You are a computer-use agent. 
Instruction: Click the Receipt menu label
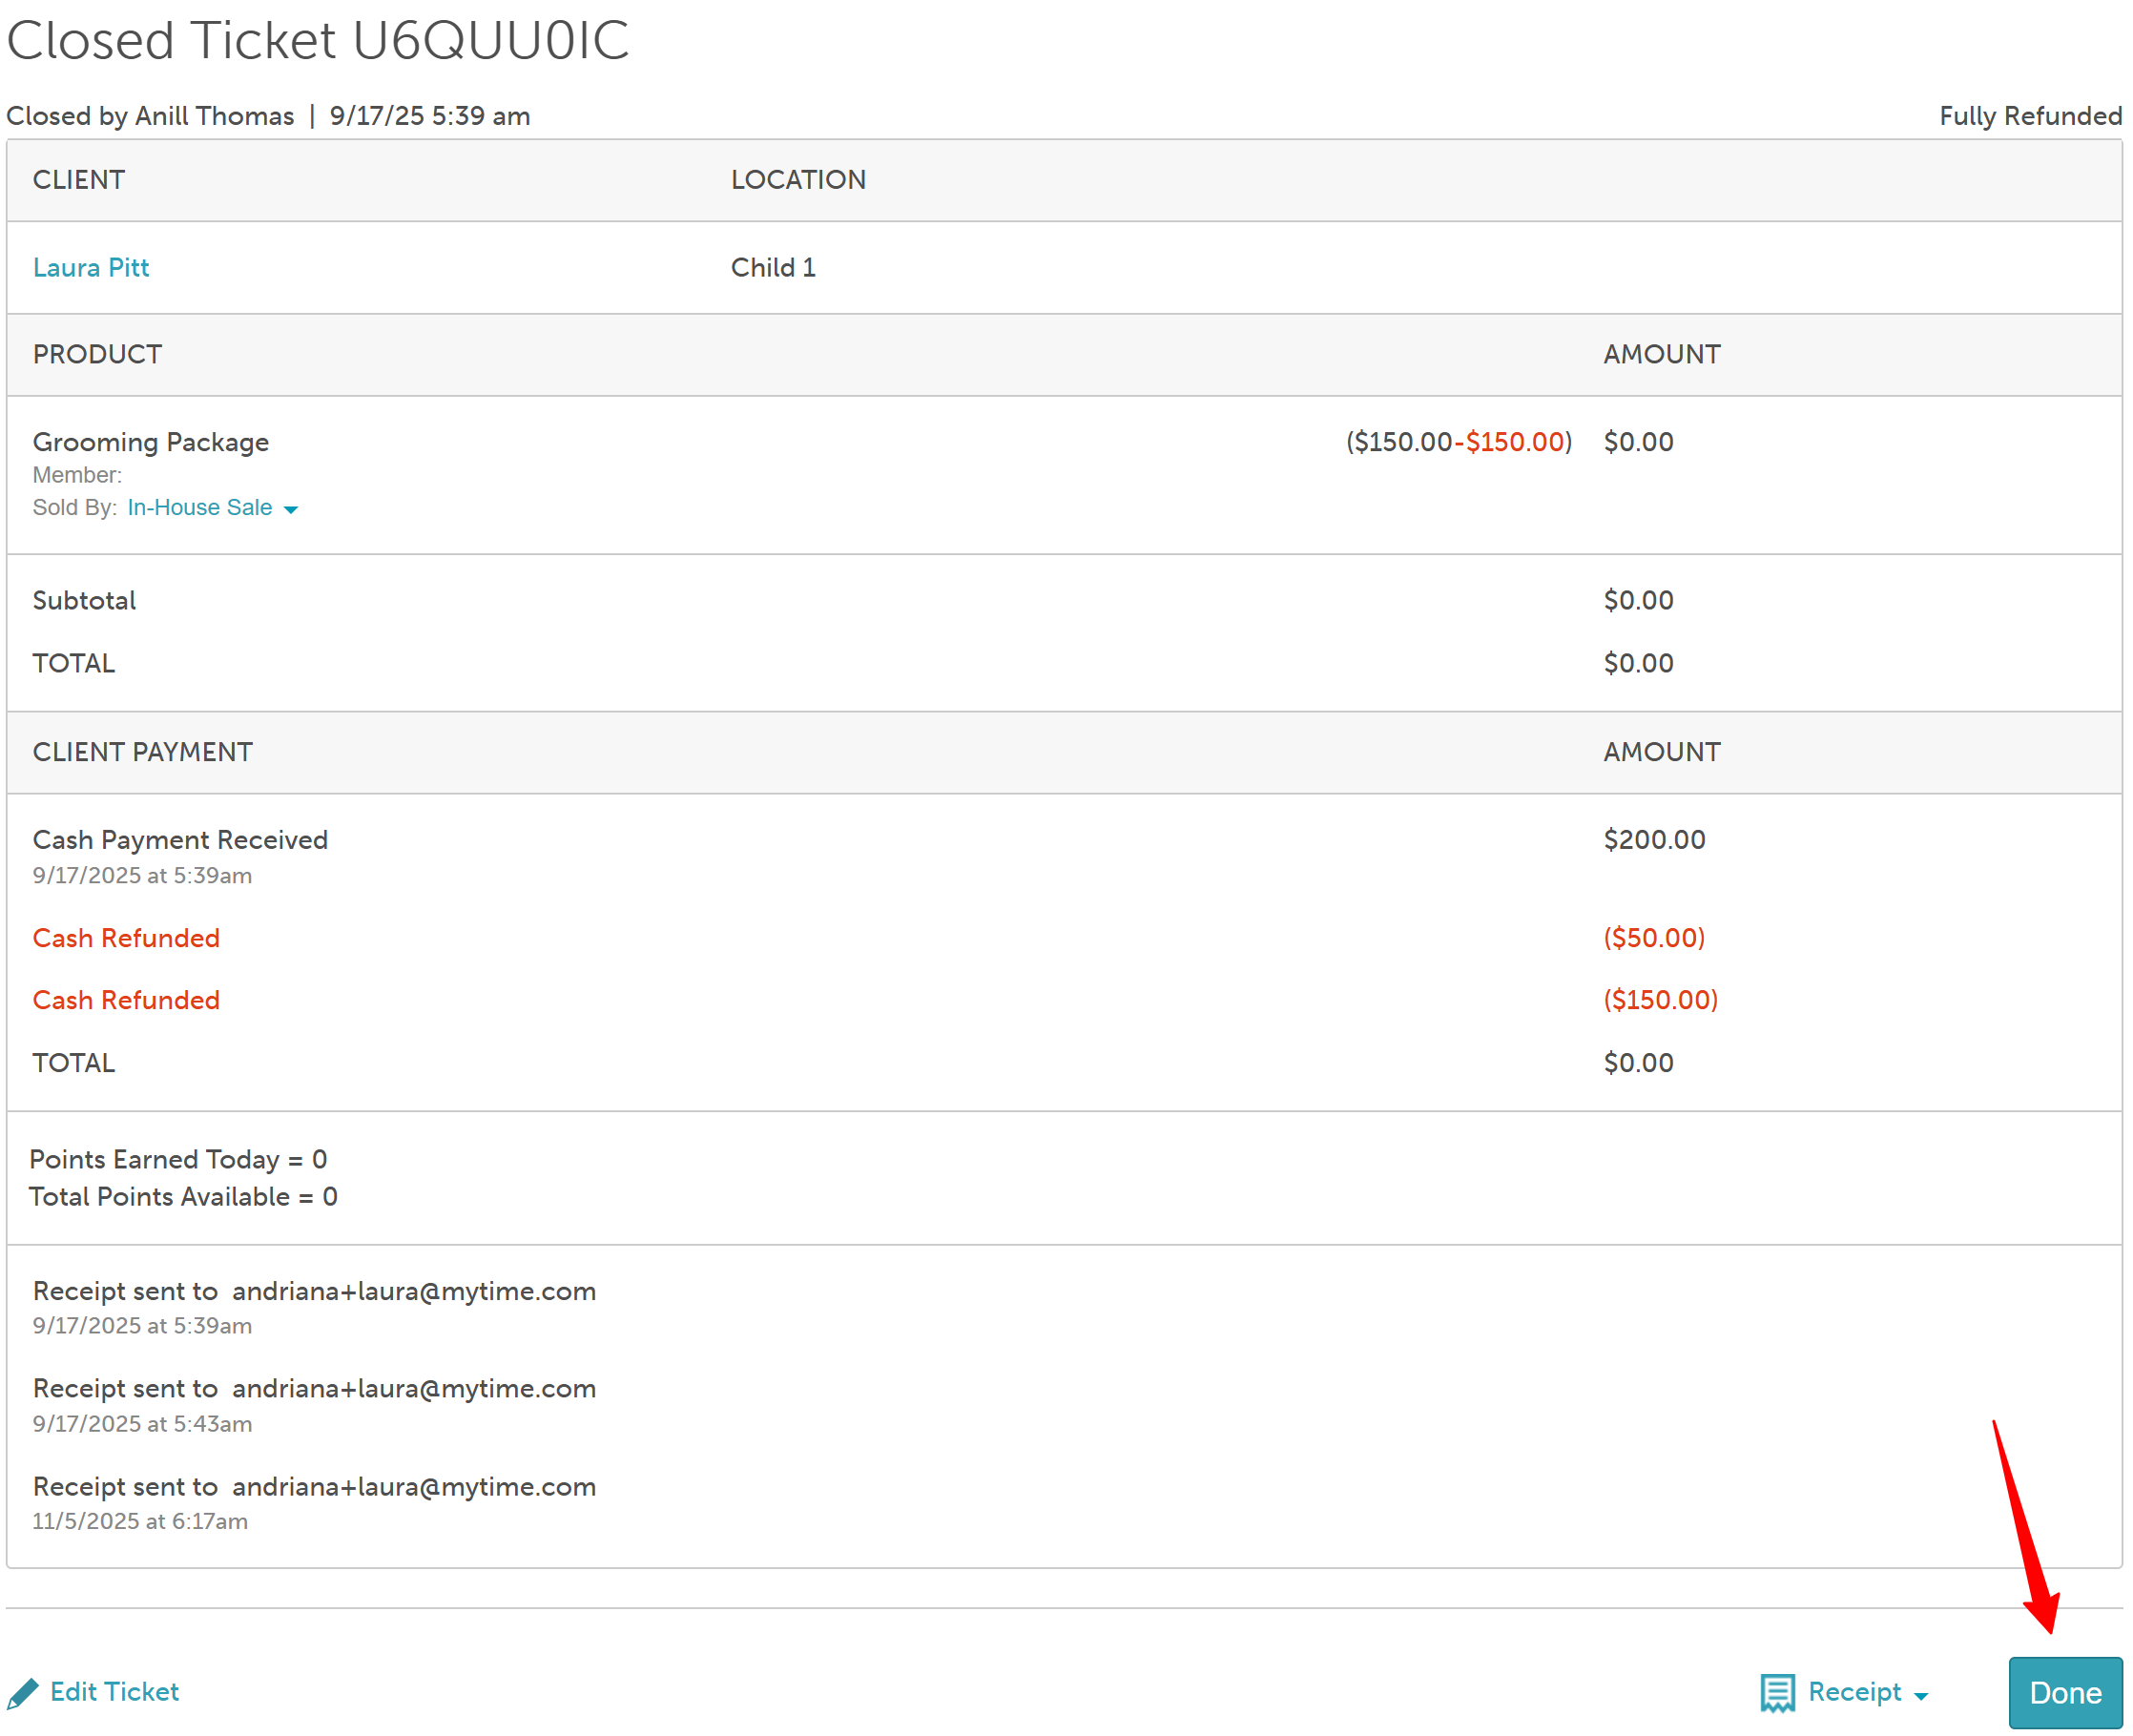(1854, 1691)
